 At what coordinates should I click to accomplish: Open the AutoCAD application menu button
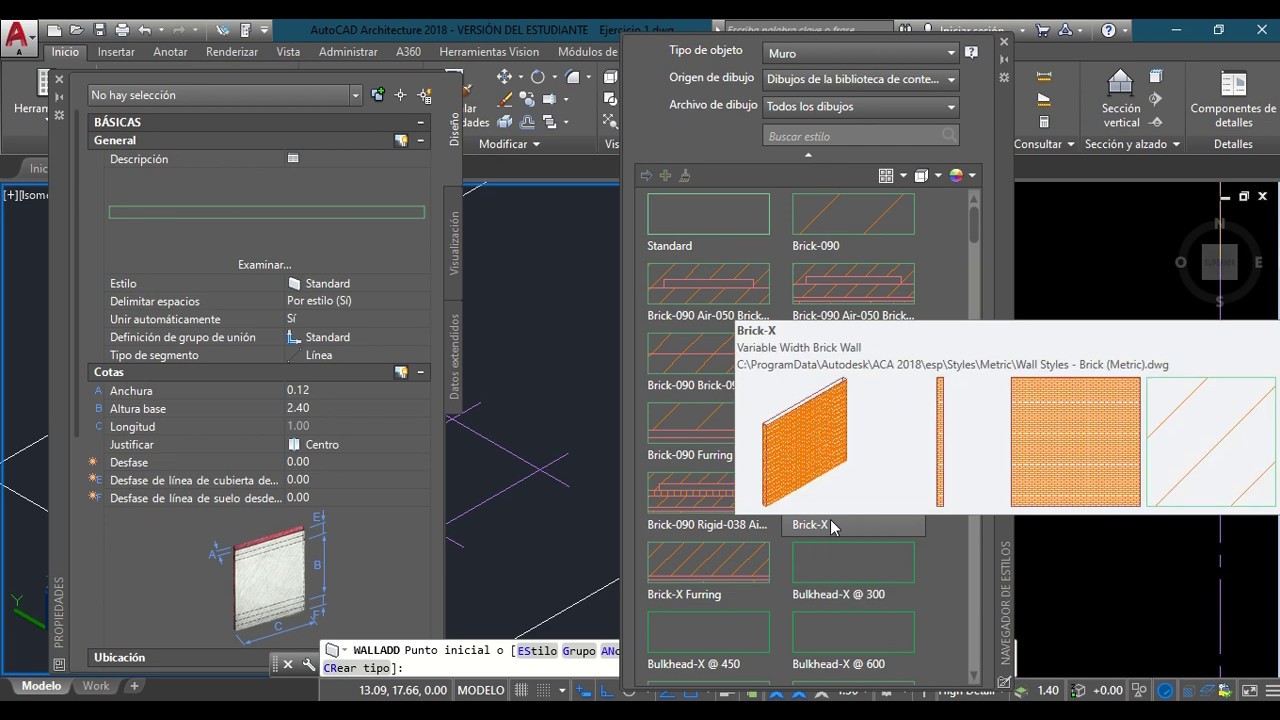(19, 38)
